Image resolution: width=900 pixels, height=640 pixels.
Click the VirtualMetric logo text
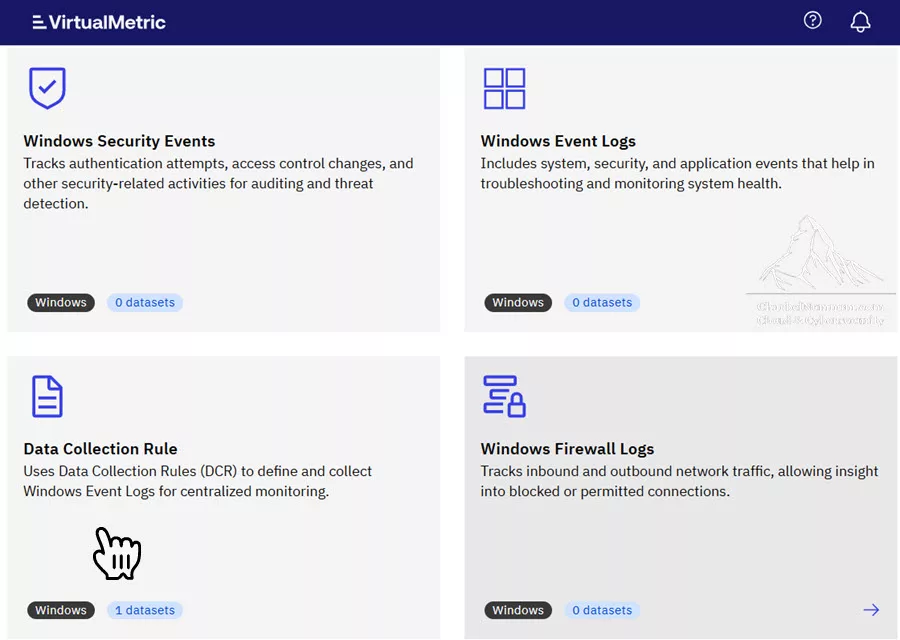tap(107, 22)
